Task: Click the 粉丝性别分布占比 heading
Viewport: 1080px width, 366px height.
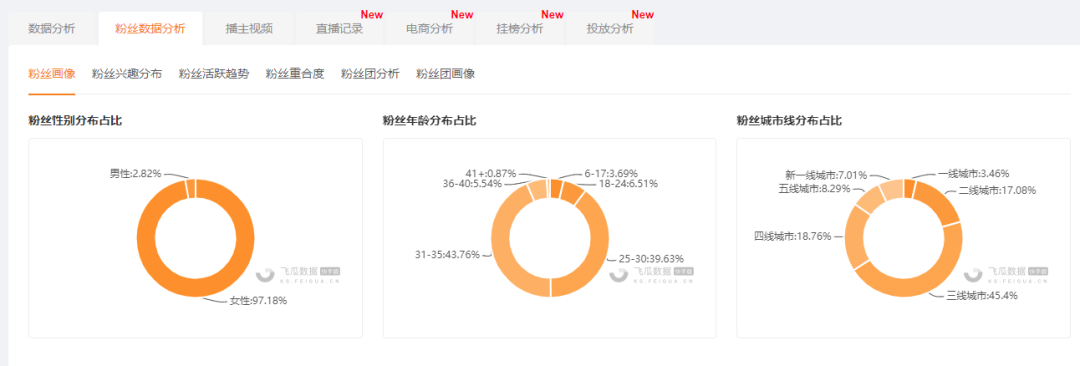Action: (75, 121)
